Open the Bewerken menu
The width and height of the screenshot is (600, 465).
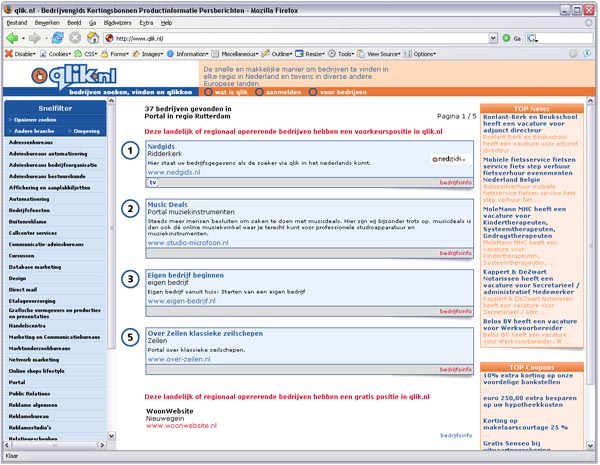point(49,21)
